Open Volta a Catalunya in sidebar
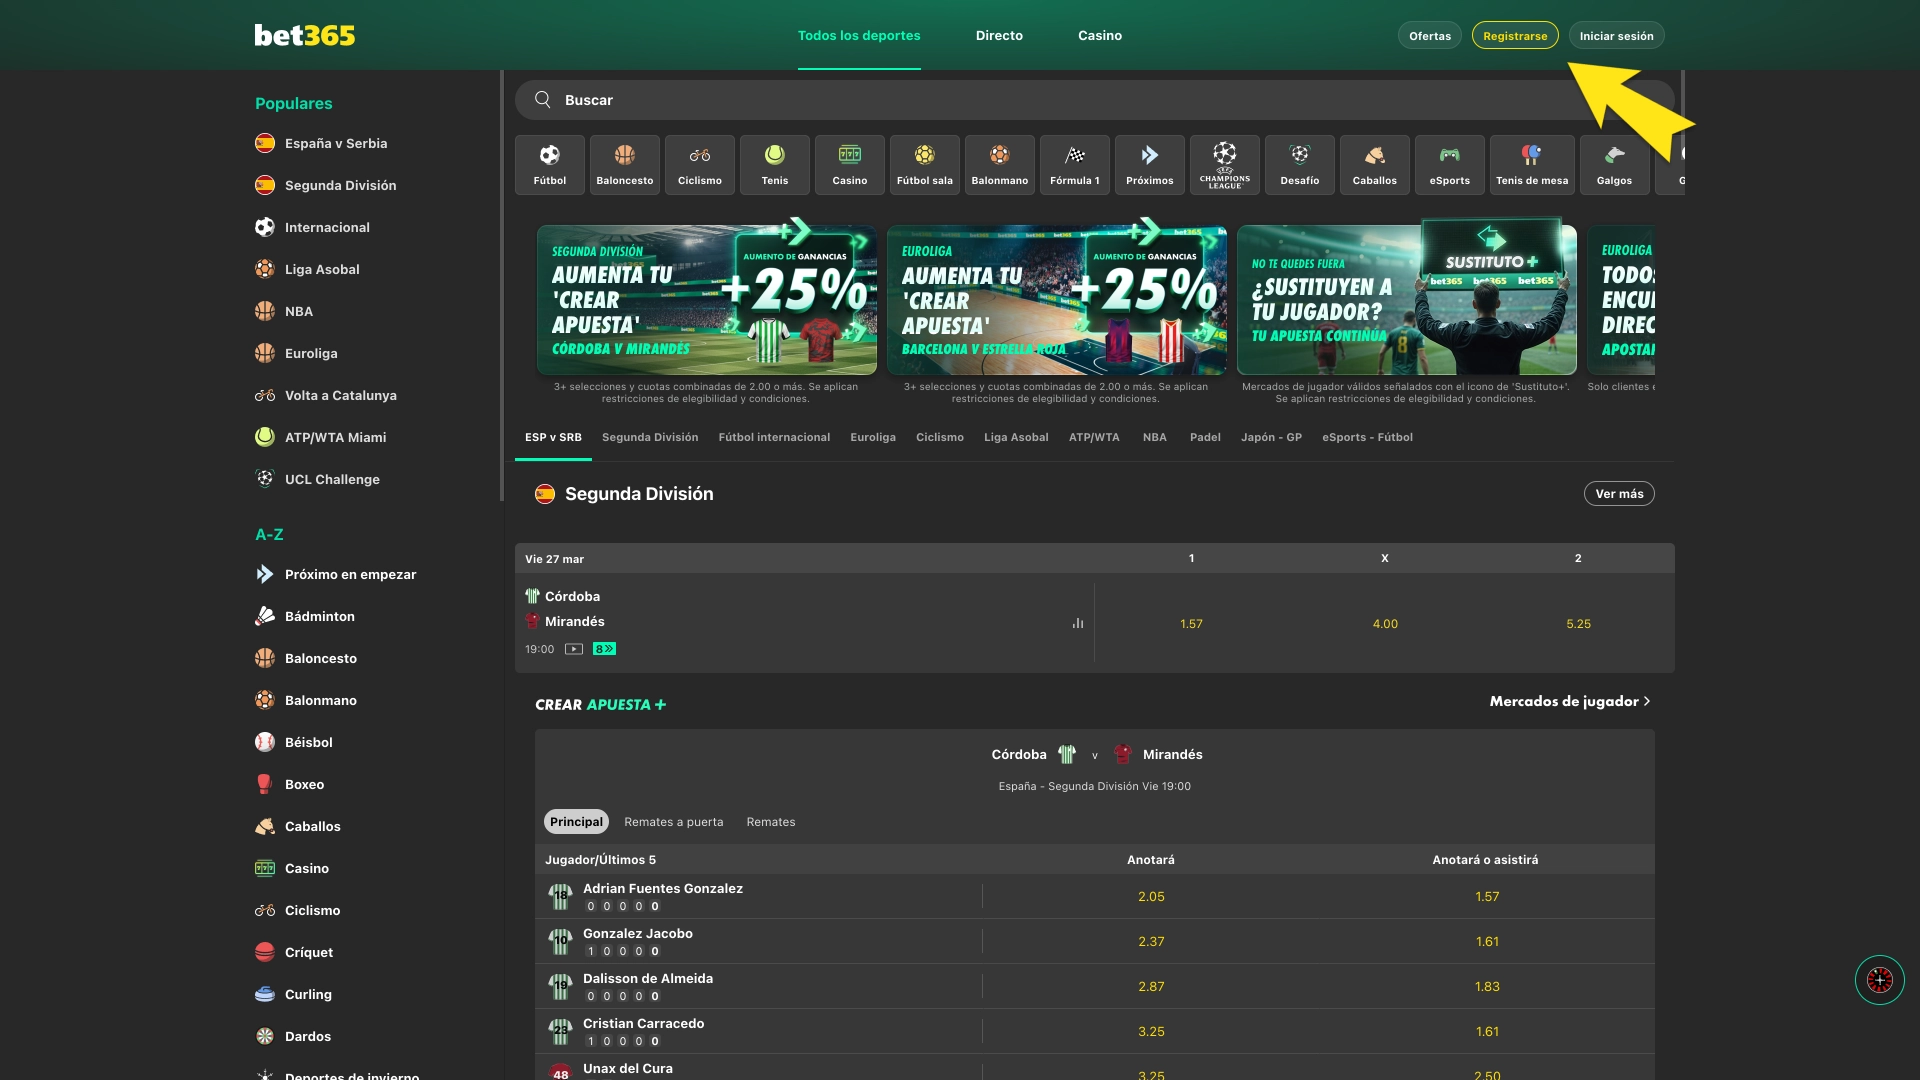The image size is (1920, 1080). (340, 395)
